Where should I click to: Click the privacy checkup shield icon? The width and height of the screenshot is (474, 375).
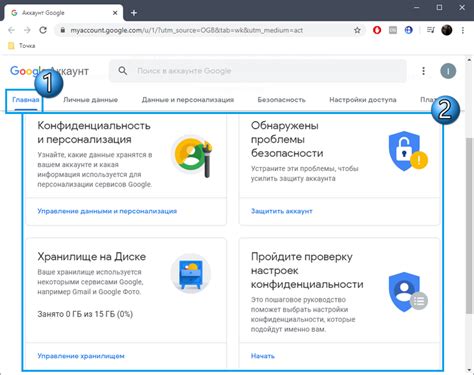408,292
